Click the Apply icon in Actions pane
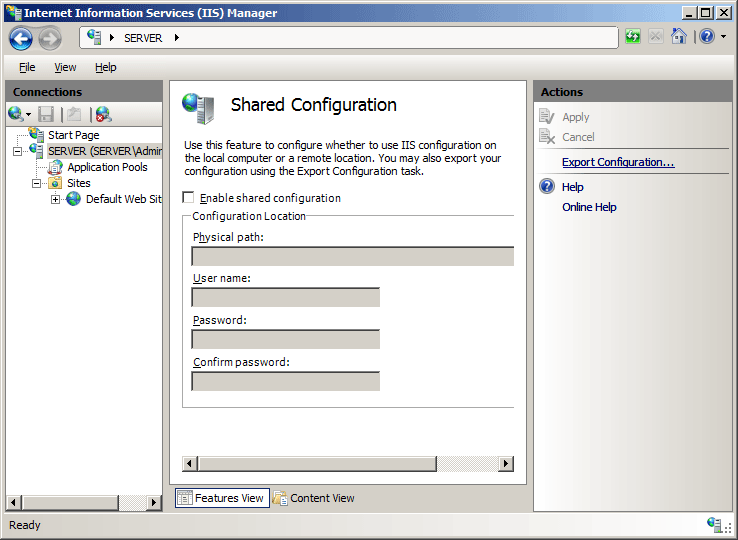738x540 pixels. coord(546,117)
